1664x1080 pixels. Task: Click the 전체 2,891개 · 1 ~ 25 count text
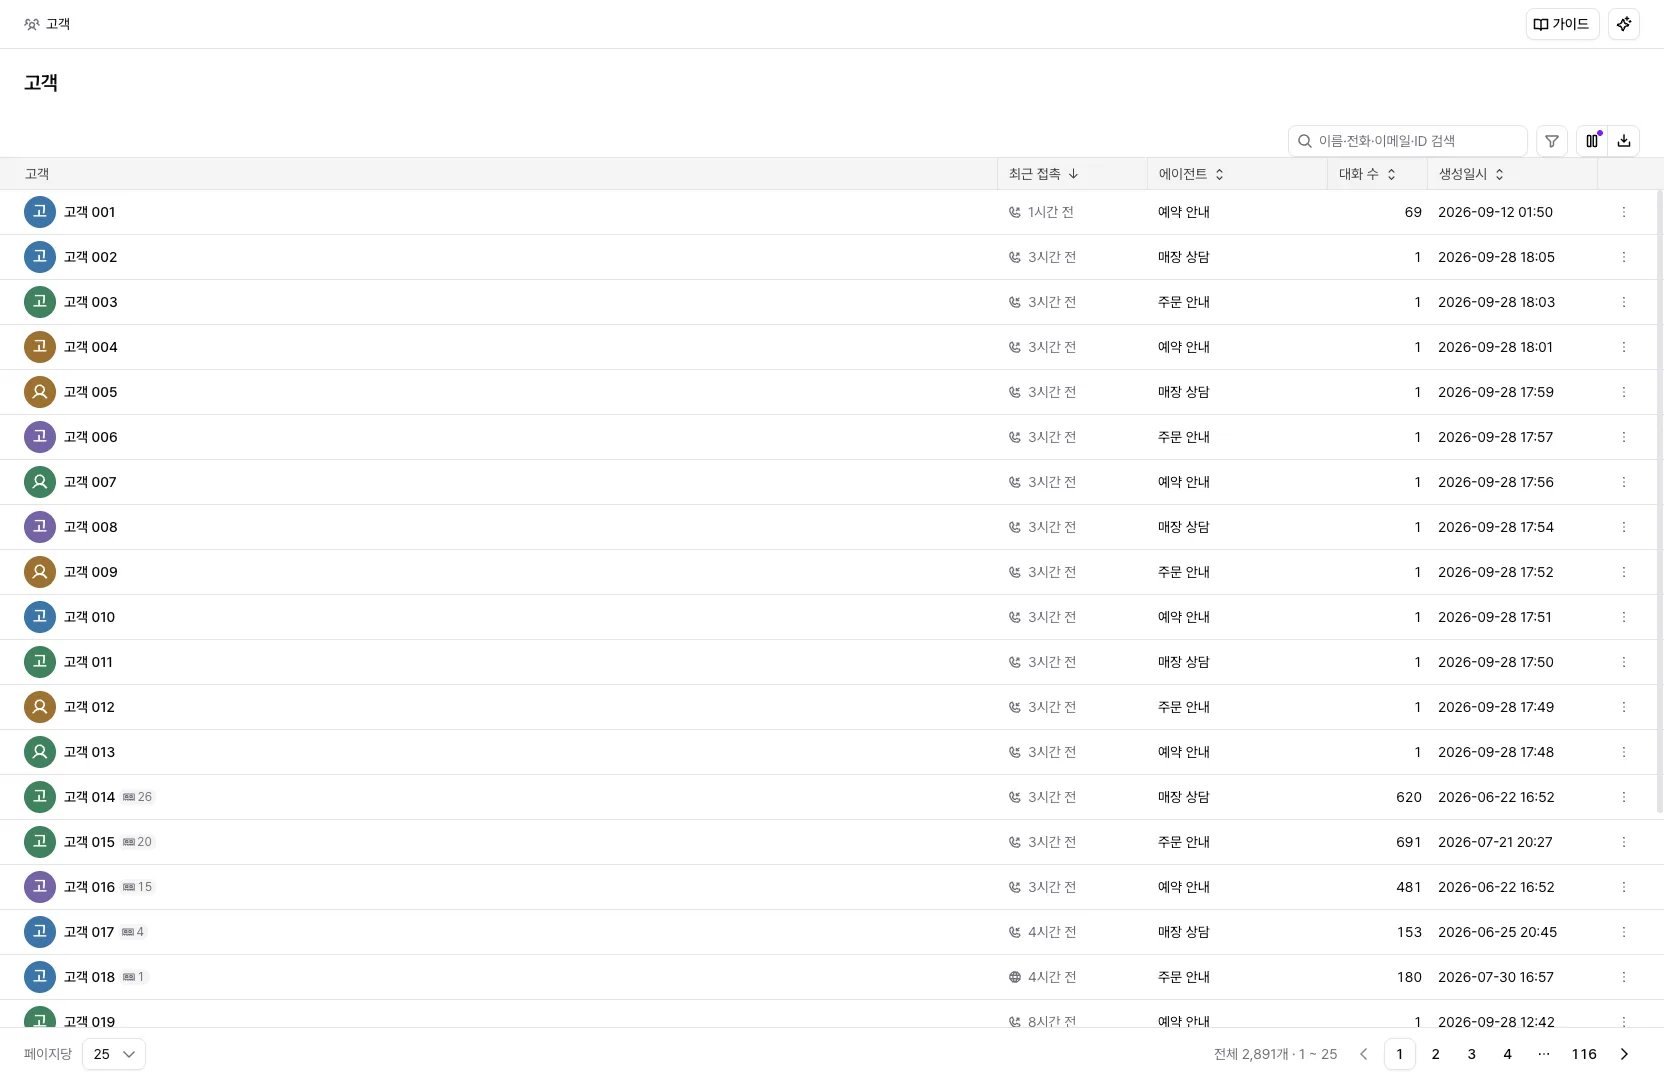tap(1275, 1054)
